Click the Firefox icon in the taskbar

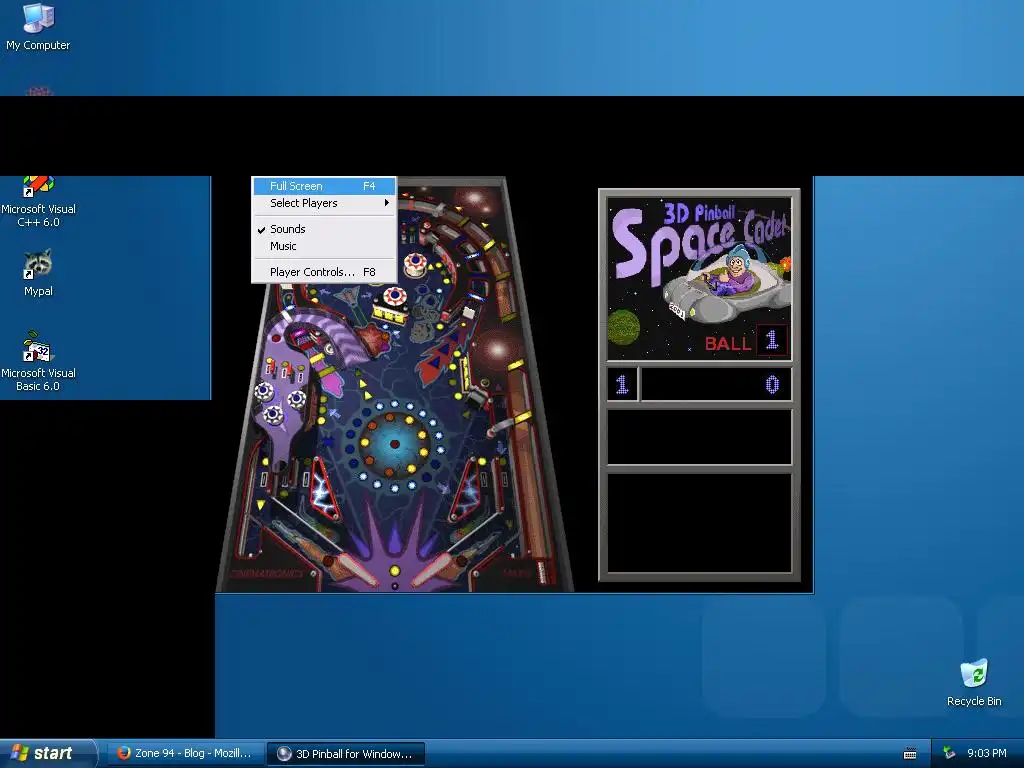point(123,754)
